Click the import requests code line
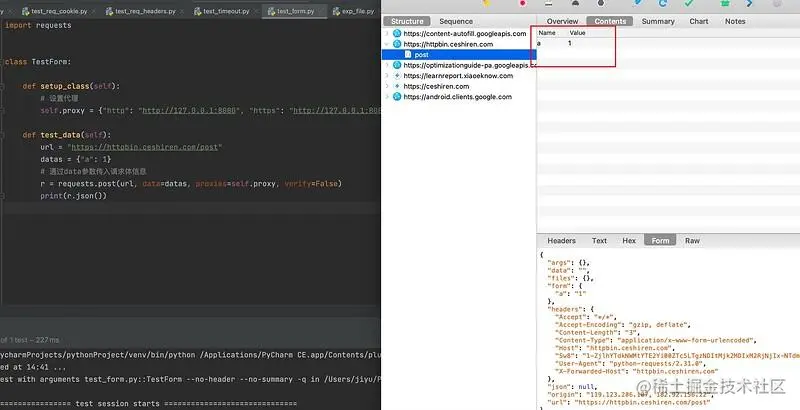The image size is (800, 410). click(x=38, y=25)
